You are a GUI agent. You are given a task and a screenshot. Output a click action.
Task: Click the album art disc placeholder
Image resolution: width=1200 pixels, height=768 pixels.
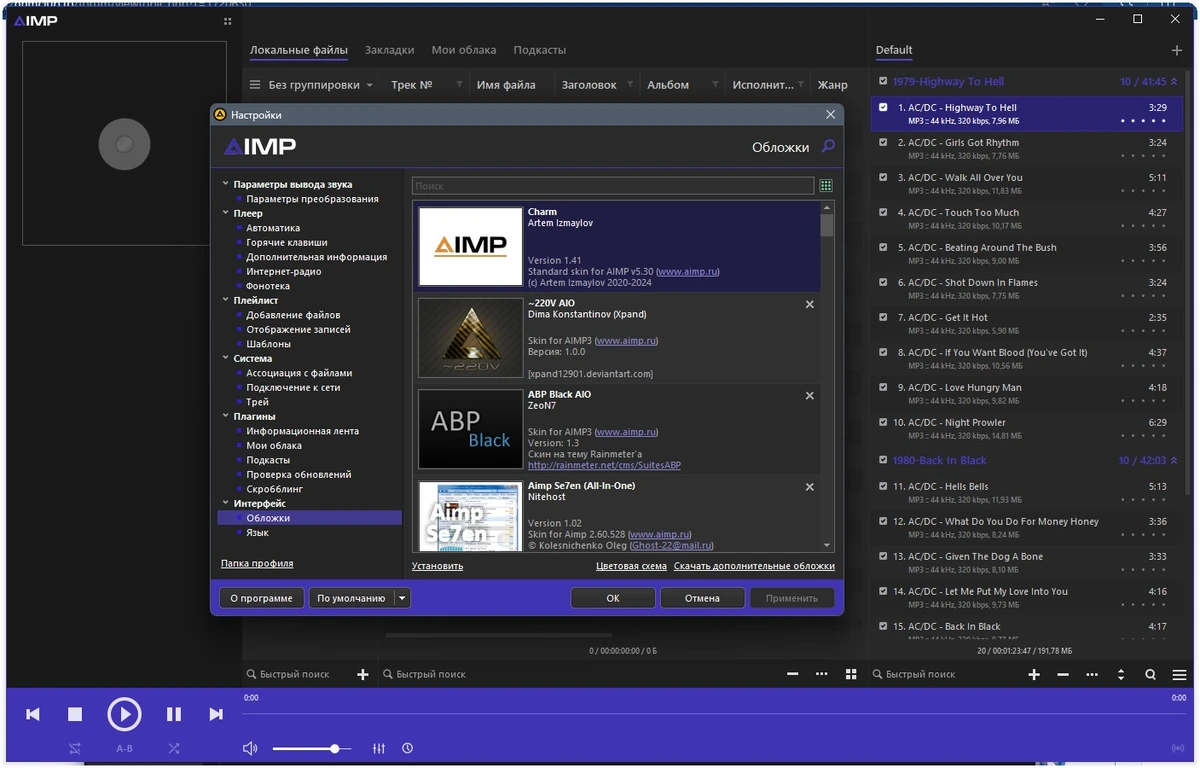[x=124, y=144]
